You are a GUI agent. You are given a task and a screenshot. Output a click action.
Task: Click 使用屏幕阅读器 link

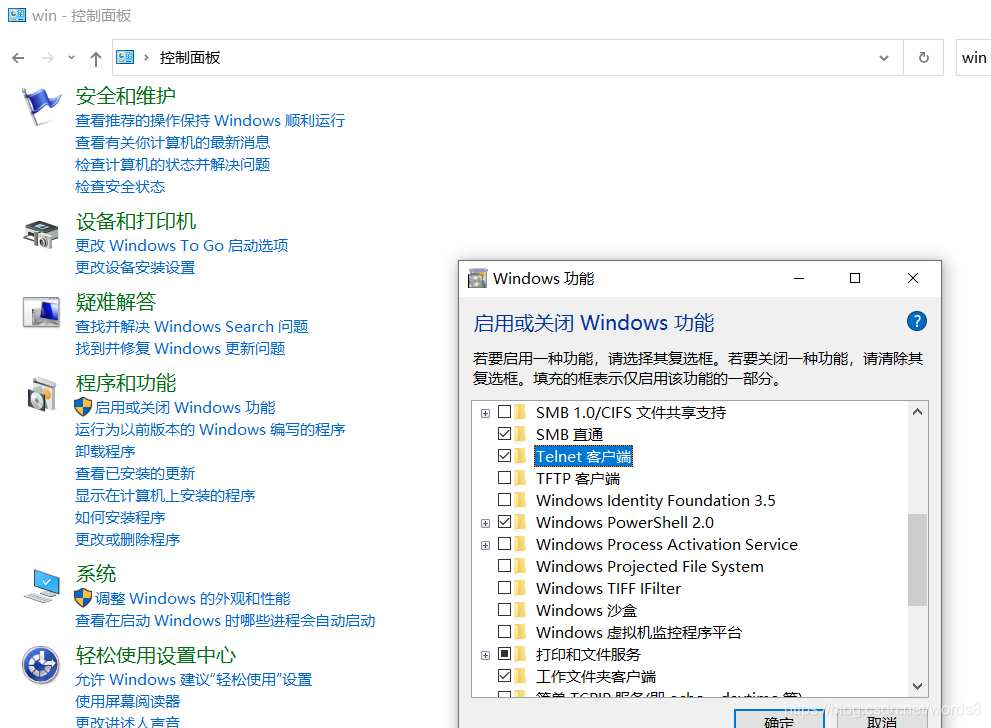128,701
